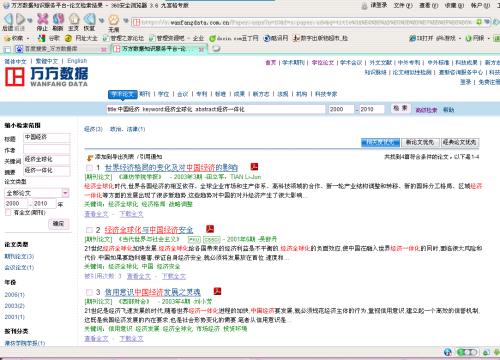Image resolution: width=500 pixels, height=360 pixels.
Task: Click the Restore (恢复) toolbar icon
Action: (89, 19)
